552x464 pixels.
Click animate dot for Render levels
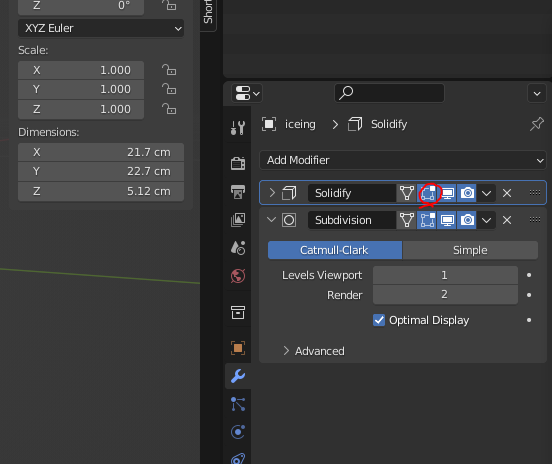tap(529, 295)
